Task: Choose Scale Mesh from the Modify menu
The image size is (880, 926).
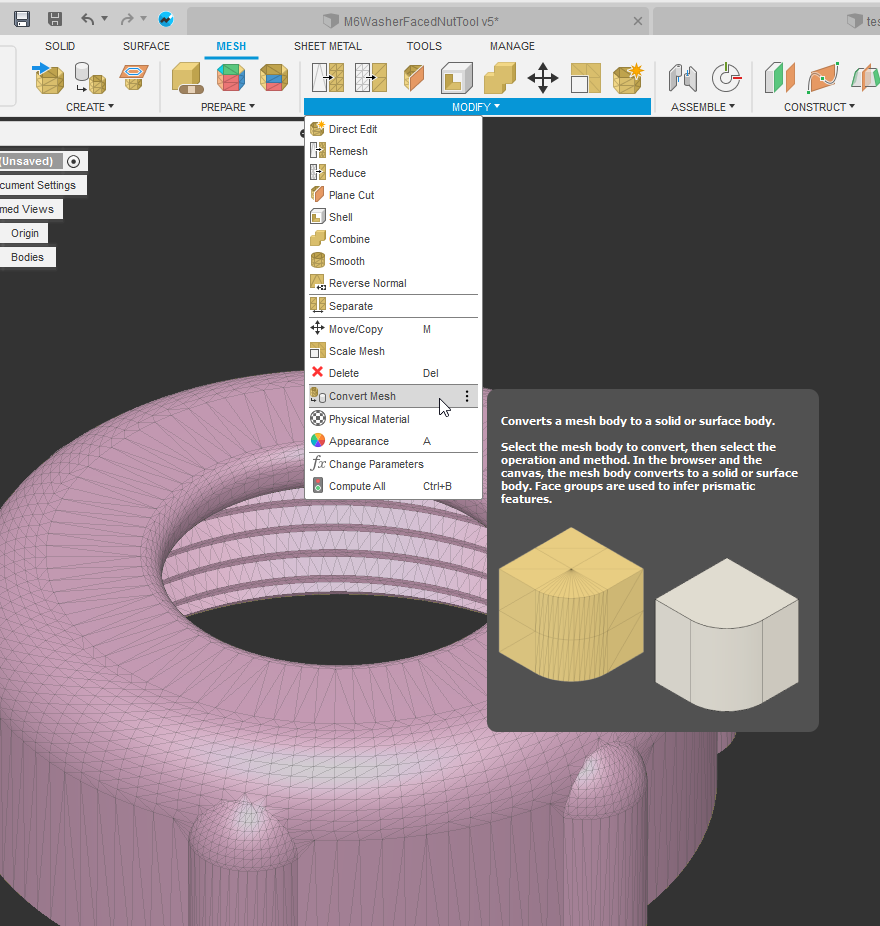Action: 355,351
